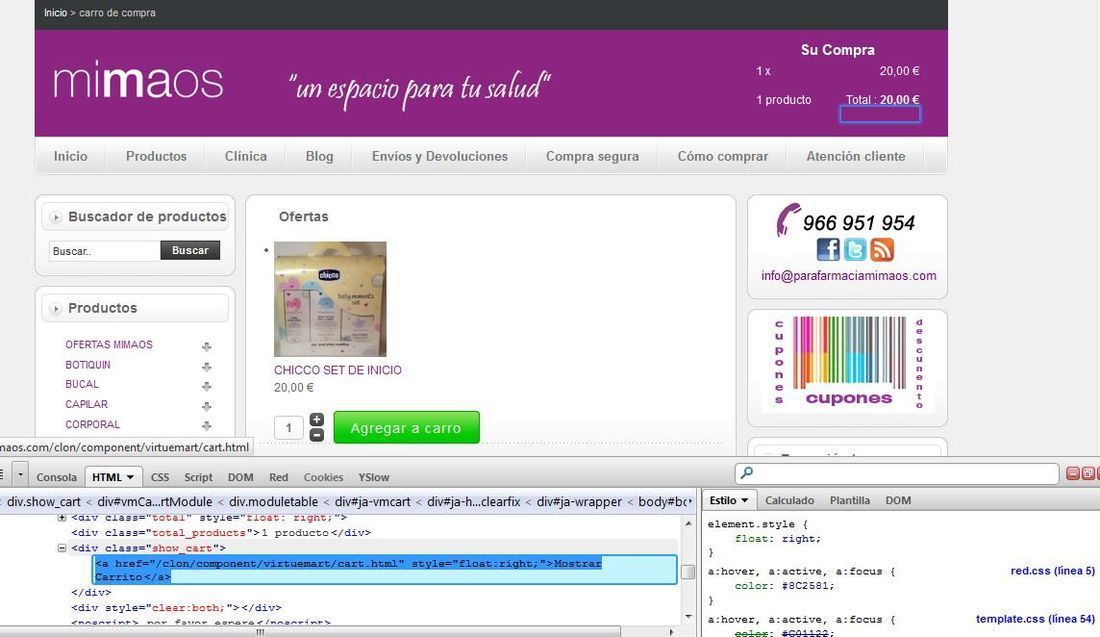Increase product quantity with the plus icon

316,420
